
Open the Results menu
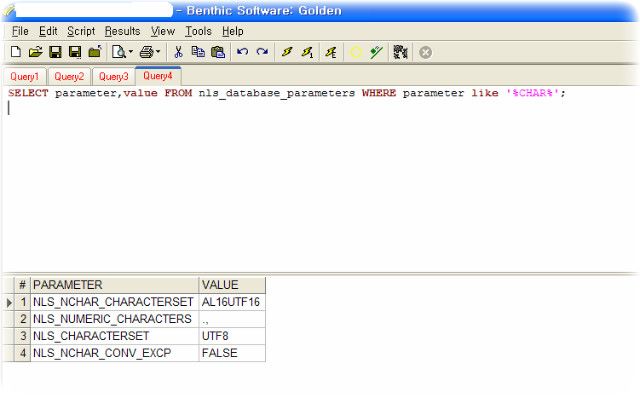point(122,31)
